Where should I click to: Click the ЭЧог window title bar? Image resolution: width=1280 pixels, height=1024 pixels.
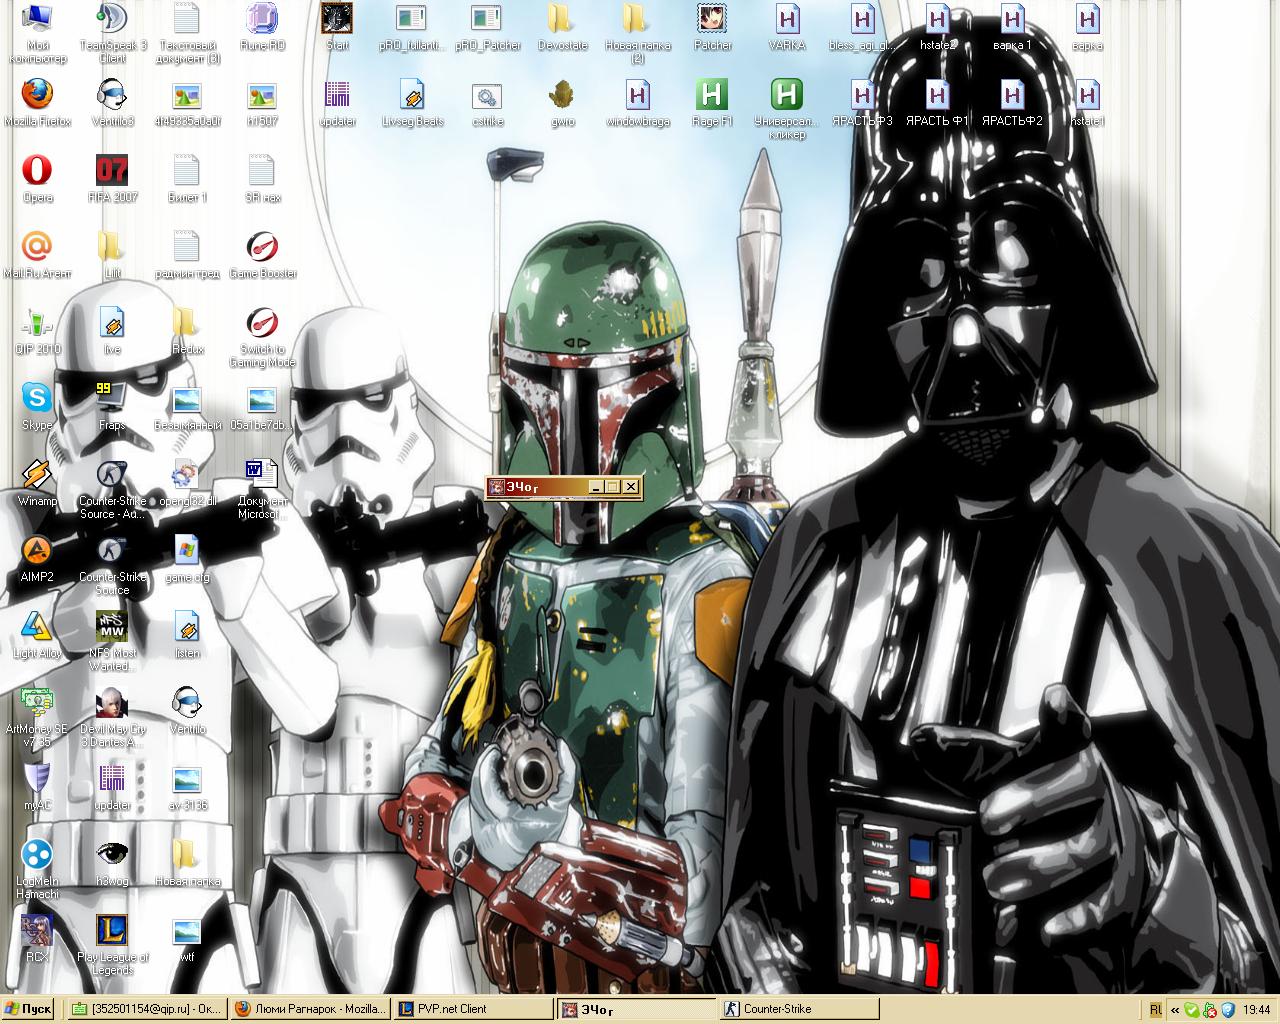[563, 487]
